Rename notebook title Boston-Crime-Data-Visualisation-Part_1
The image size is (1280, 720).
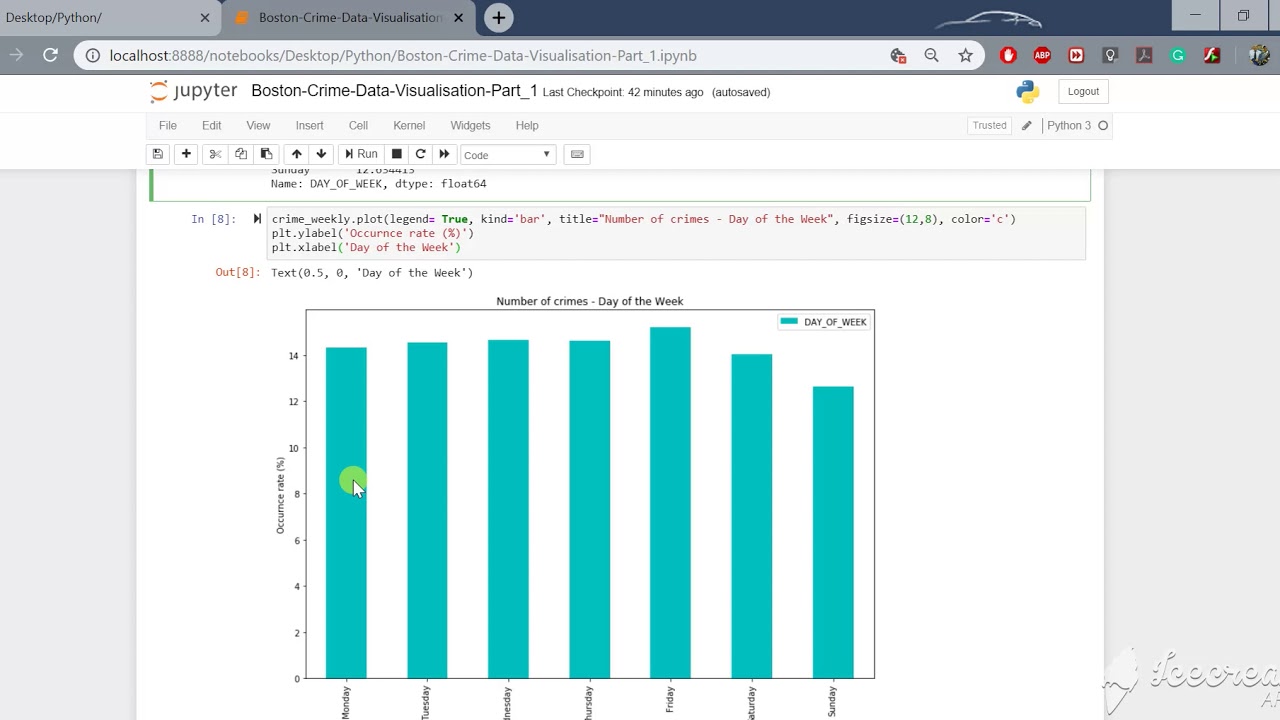click(x=394, y=91)
